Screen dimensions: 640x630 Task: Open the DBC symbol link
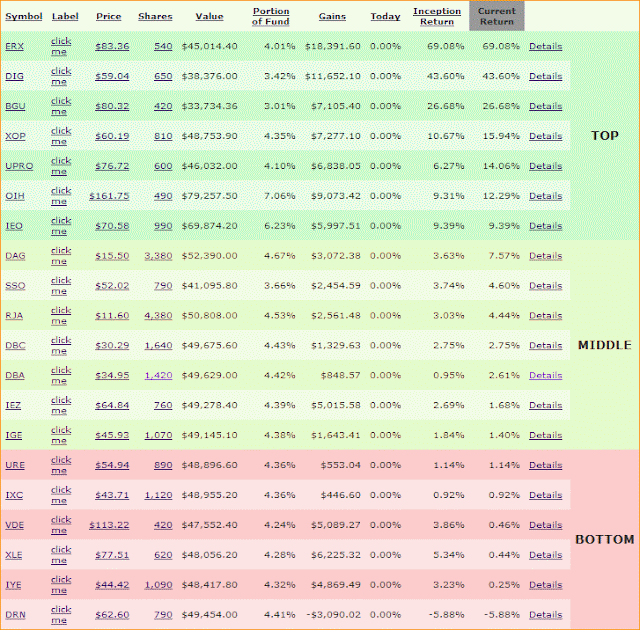point(15,345)
